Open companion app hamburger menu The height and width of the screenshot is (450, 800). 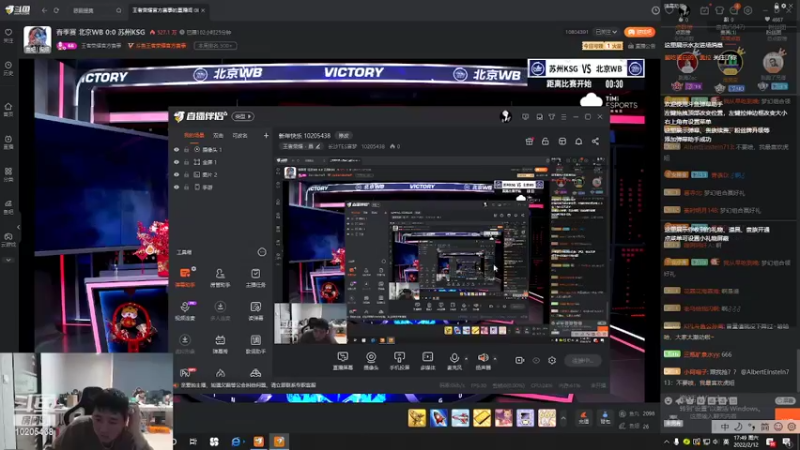(x=564, y=117)
